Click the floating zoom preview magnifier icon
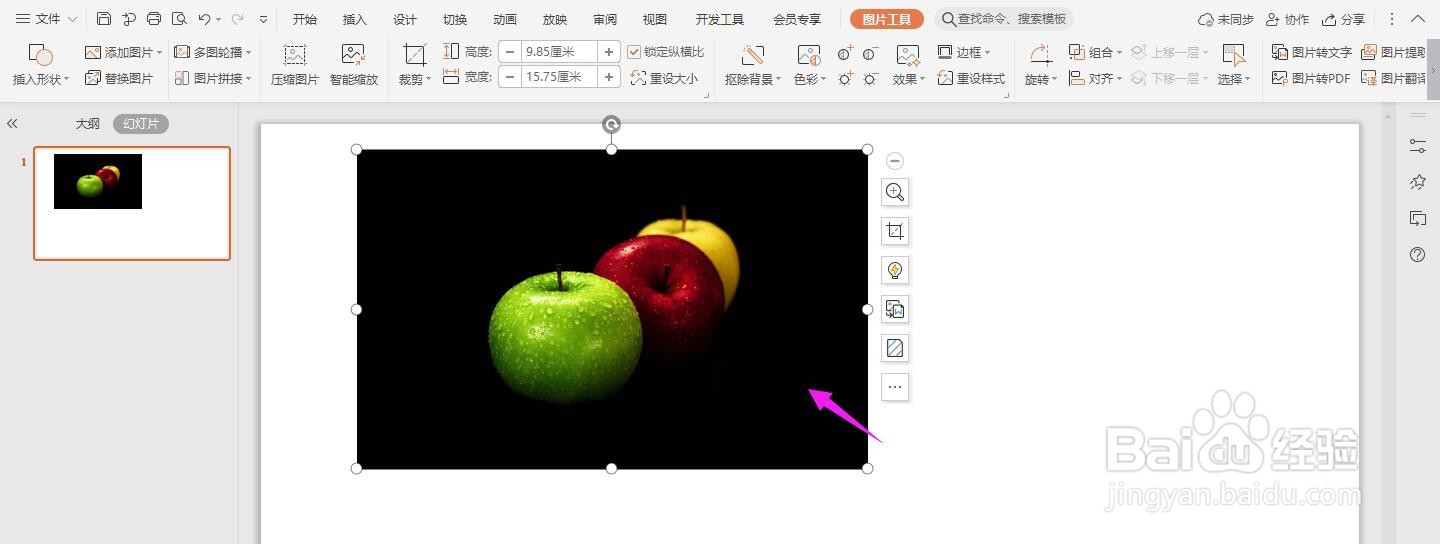The width and height of the screenshot is (1440, 544). (895, 192)
